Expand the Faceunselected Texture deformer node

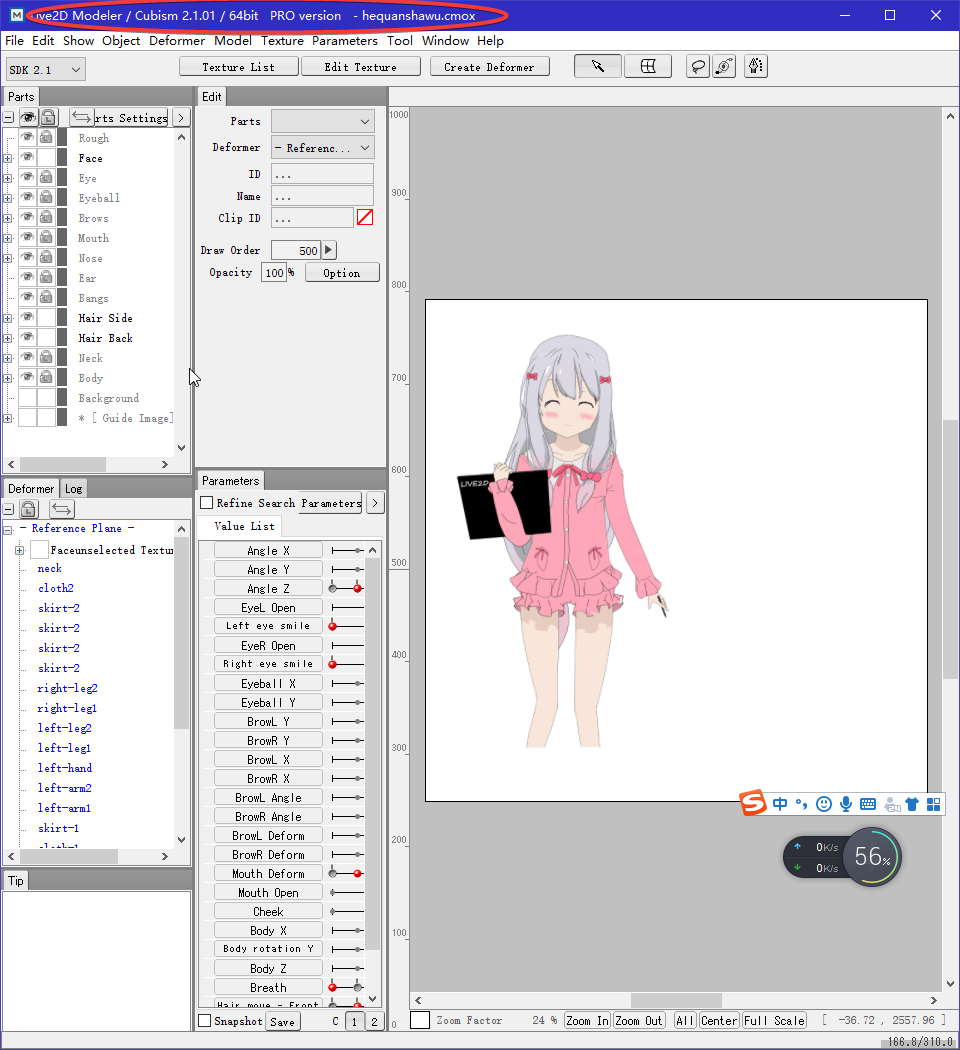coord(19,550)
